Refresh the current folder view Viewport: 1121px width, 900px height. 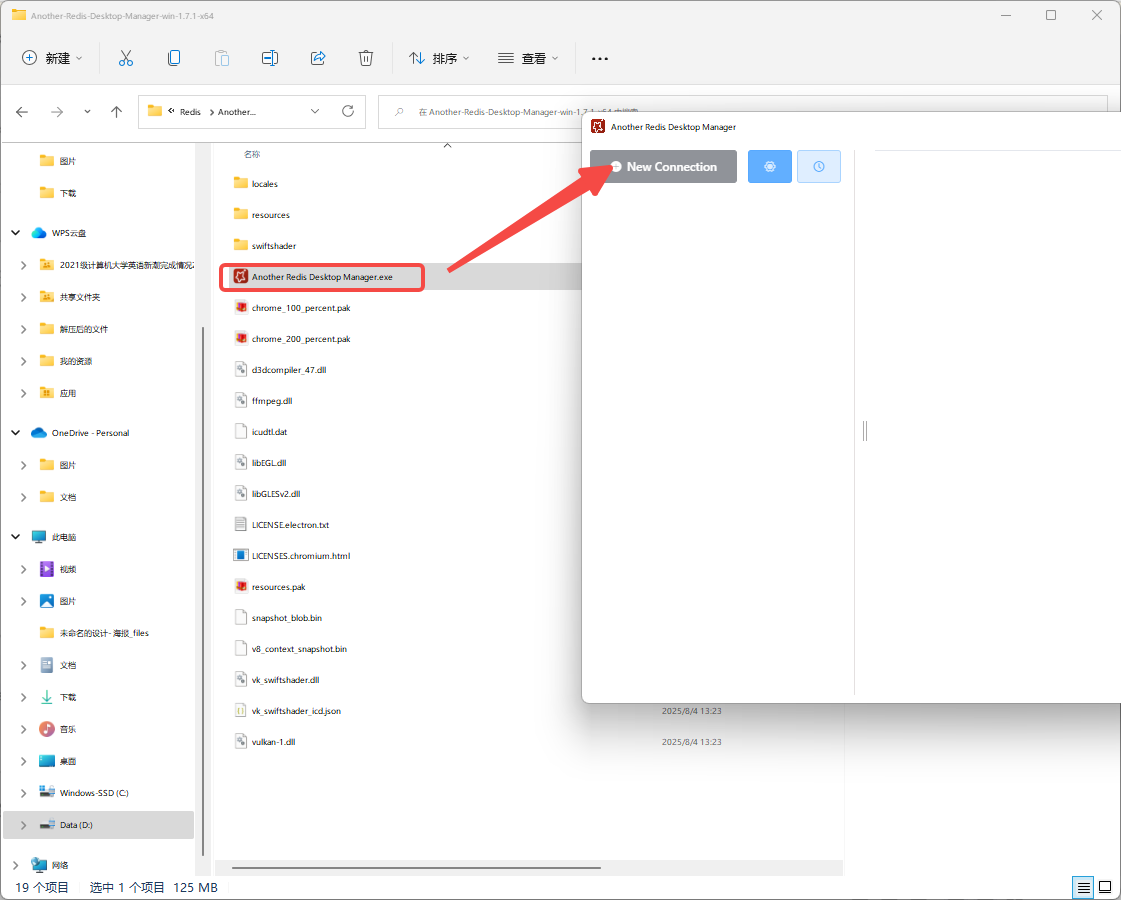348,112
